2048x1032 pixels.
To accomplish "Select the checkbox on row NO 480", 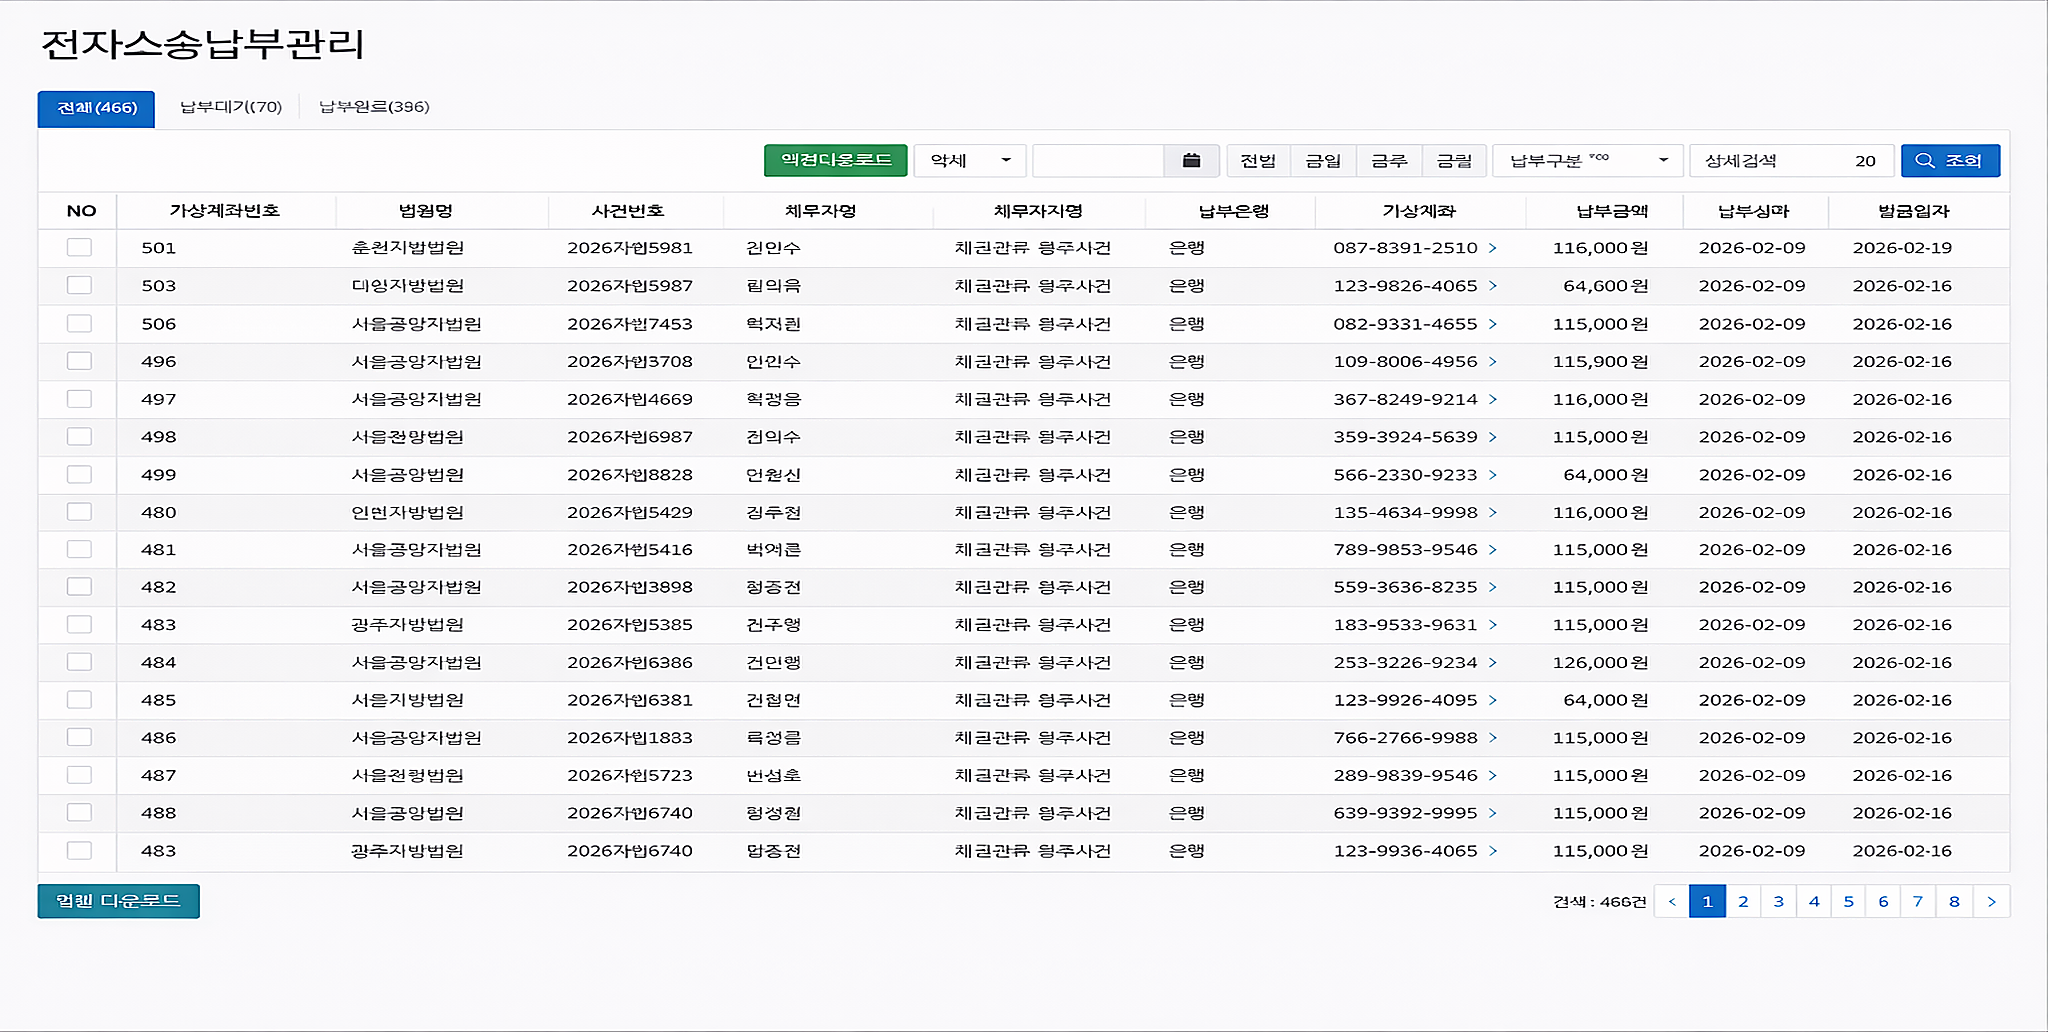I will pyautogui.click(x=79, y=511).
